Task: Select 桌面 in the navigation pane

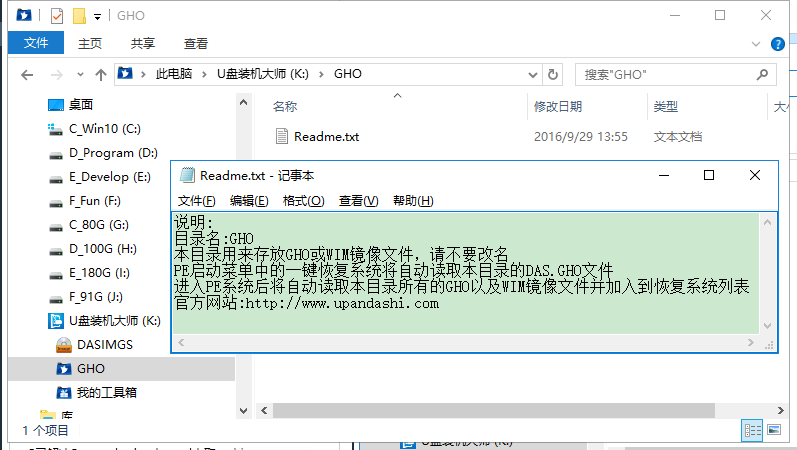Action: click(x=81, y=105)
